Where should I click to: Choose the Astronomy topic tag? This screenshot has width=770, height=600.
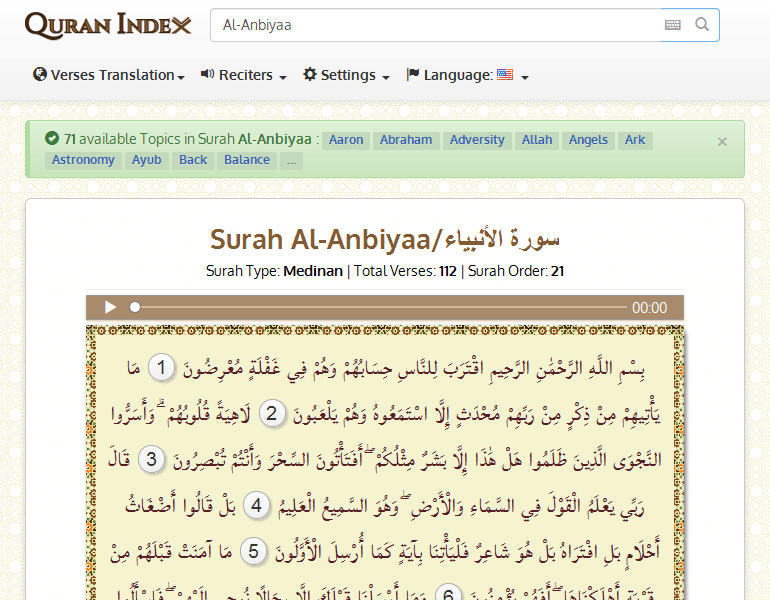[x=83, y=160]
